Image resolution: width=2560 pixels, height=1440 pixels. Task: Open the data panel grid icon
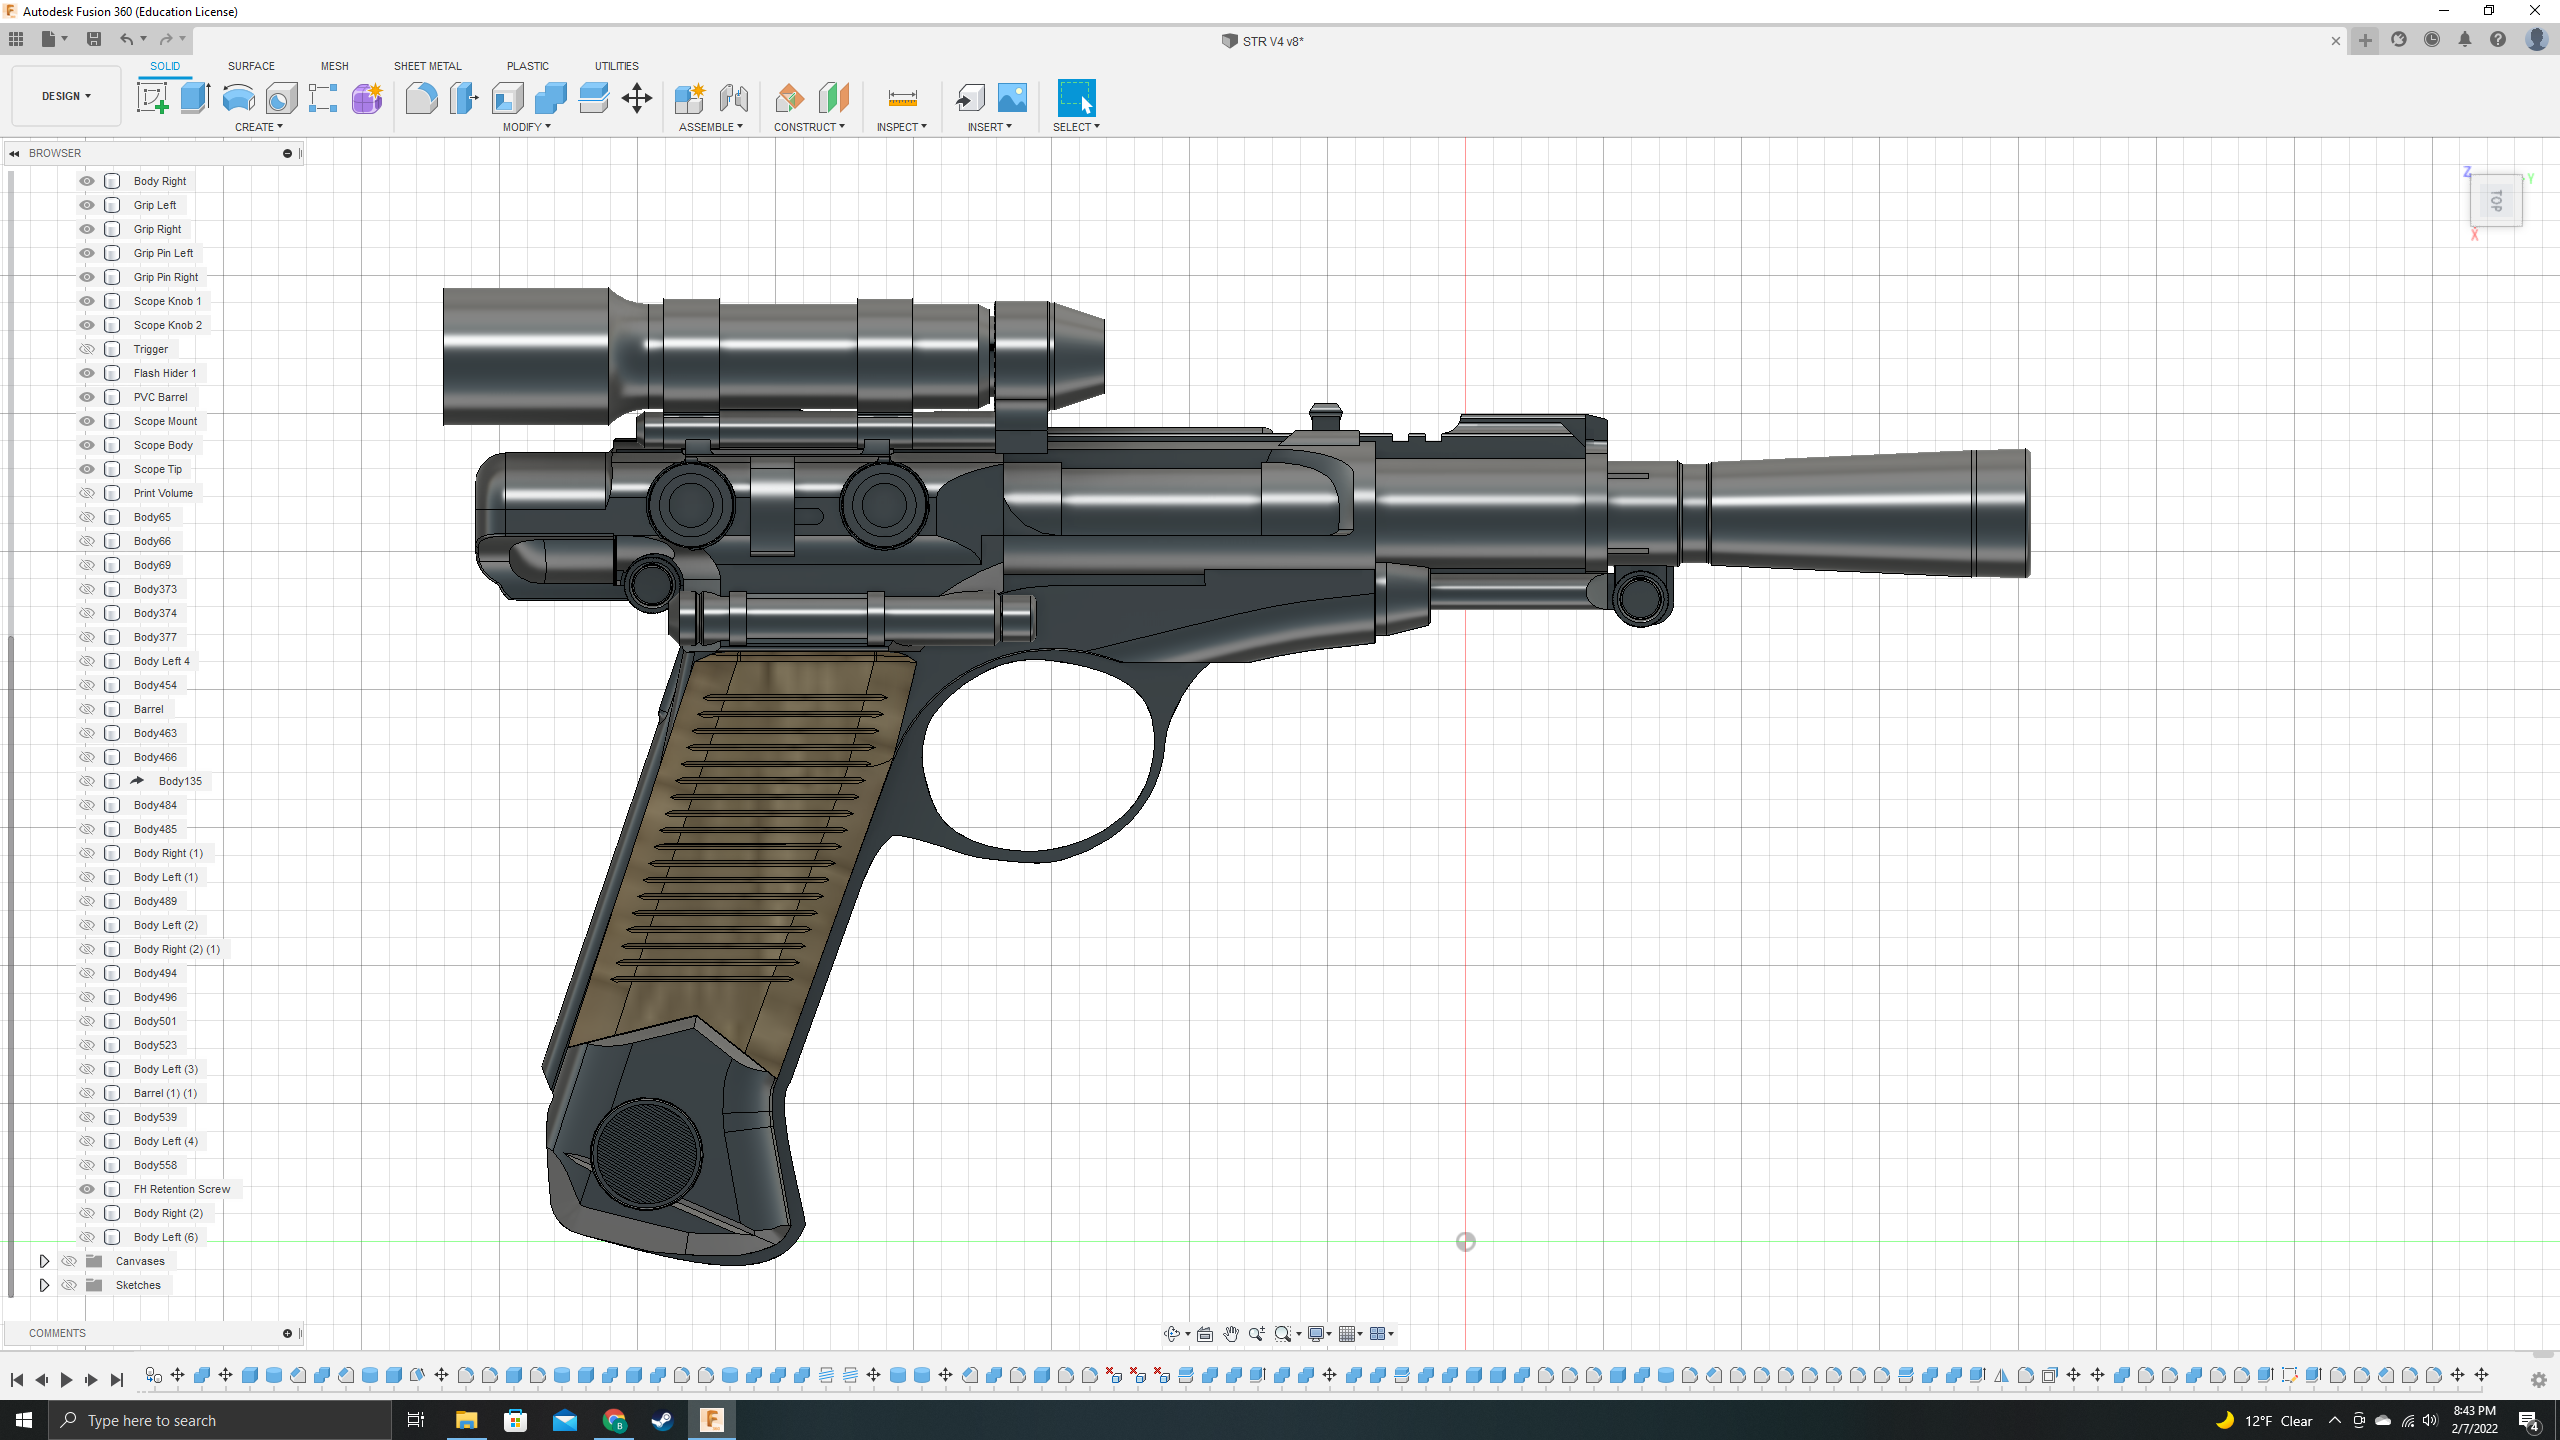[16, 39]
